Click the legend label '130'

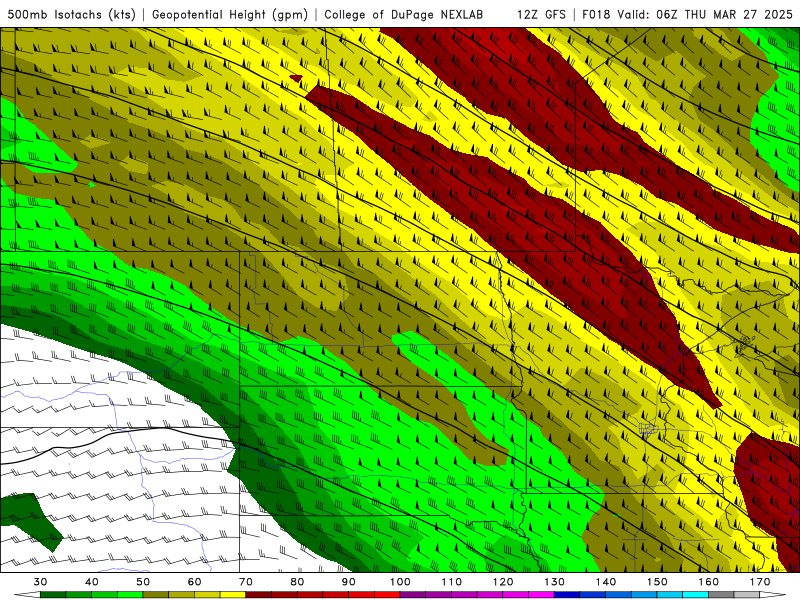554,582
